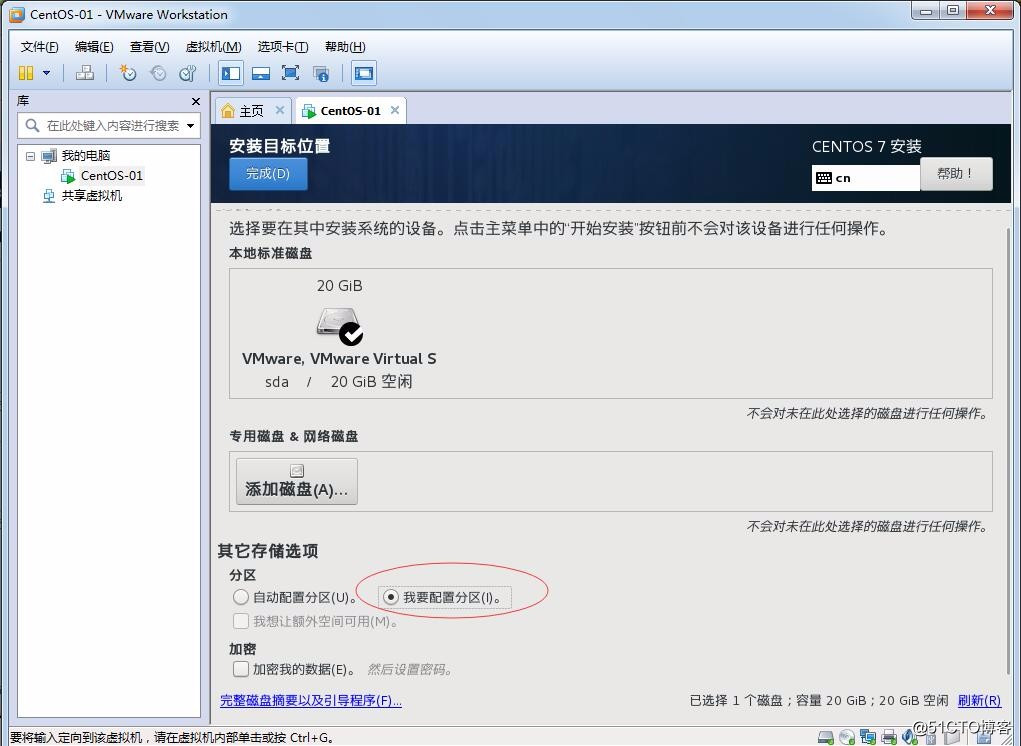This screenshot has height=746, width=1021.
Task: Pause the virtual machine with the yellow button
Action: [x=25, y=73]
